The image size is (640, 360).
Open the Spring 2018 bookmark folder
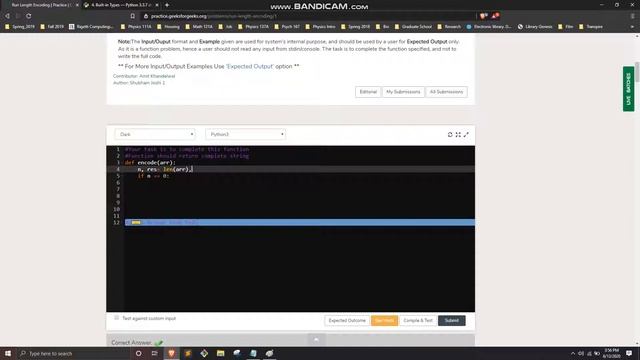point(356,27)
